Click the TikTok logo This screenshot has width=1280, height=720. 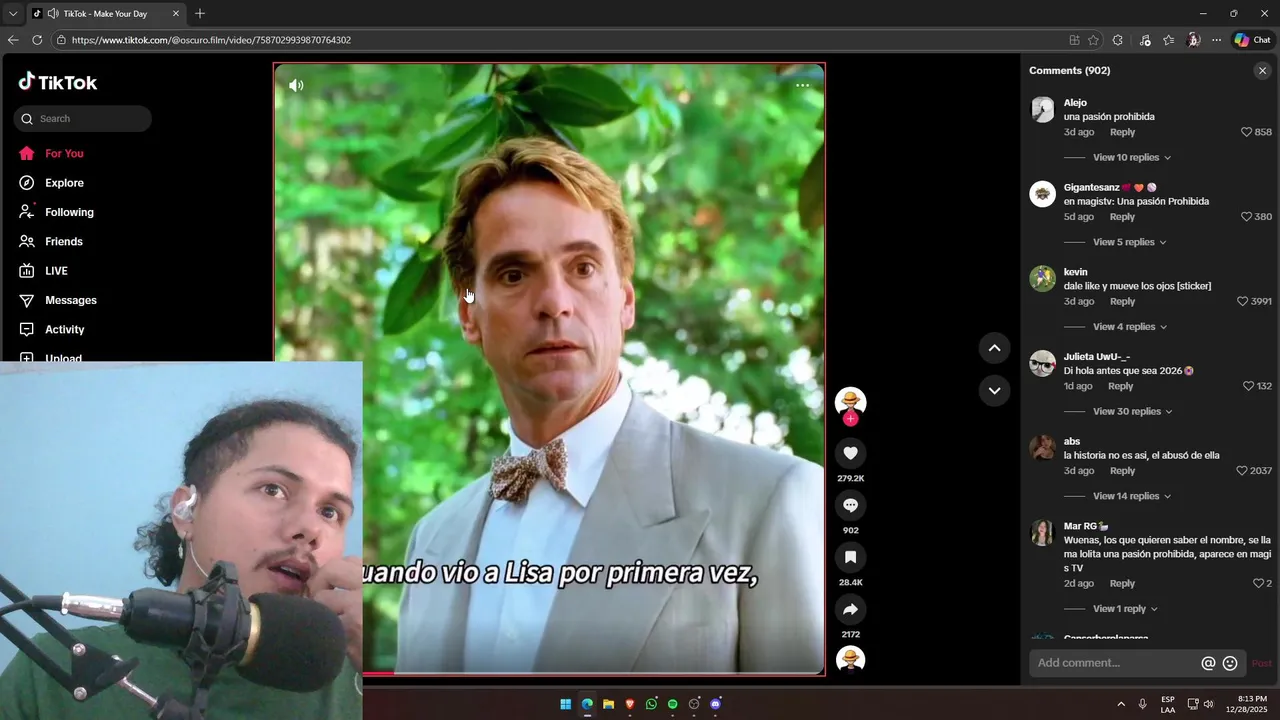pos(58,82)
